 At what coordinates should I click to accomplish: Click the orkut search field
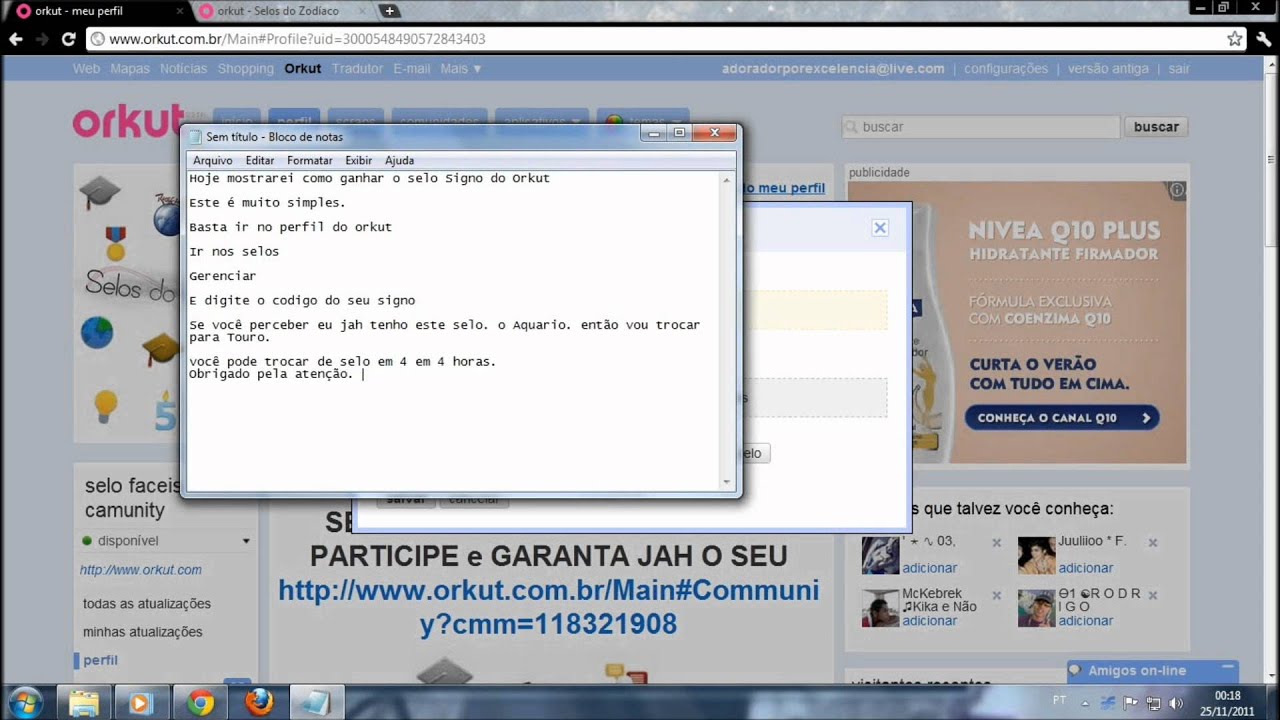tap(981, 127)
